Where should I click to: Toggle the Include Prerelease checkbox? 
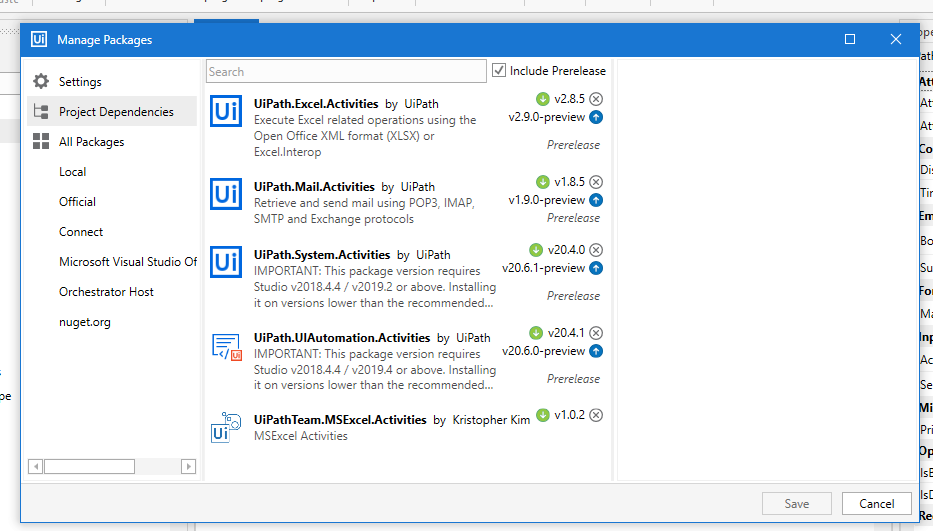(499, 70)
